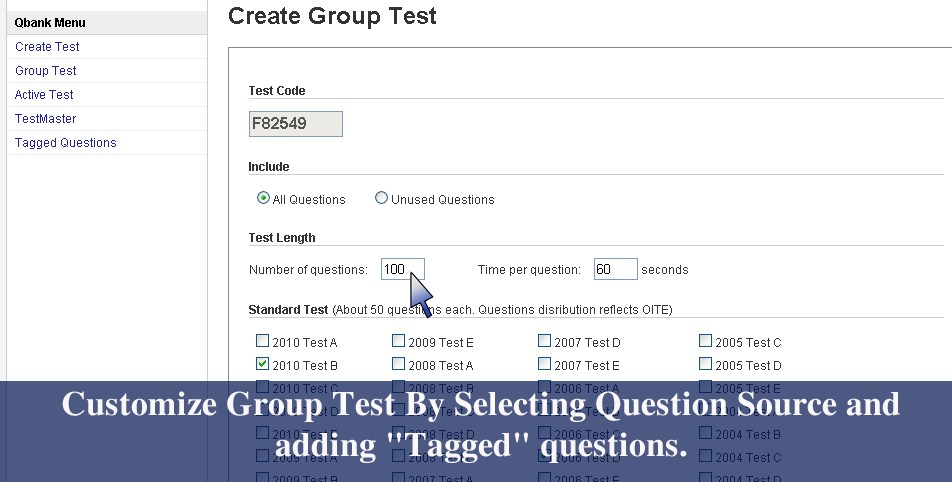Tick the 2004 Test C checkbox
The width and height of the screenshot is (952, 482).
[x=706, y=457]
